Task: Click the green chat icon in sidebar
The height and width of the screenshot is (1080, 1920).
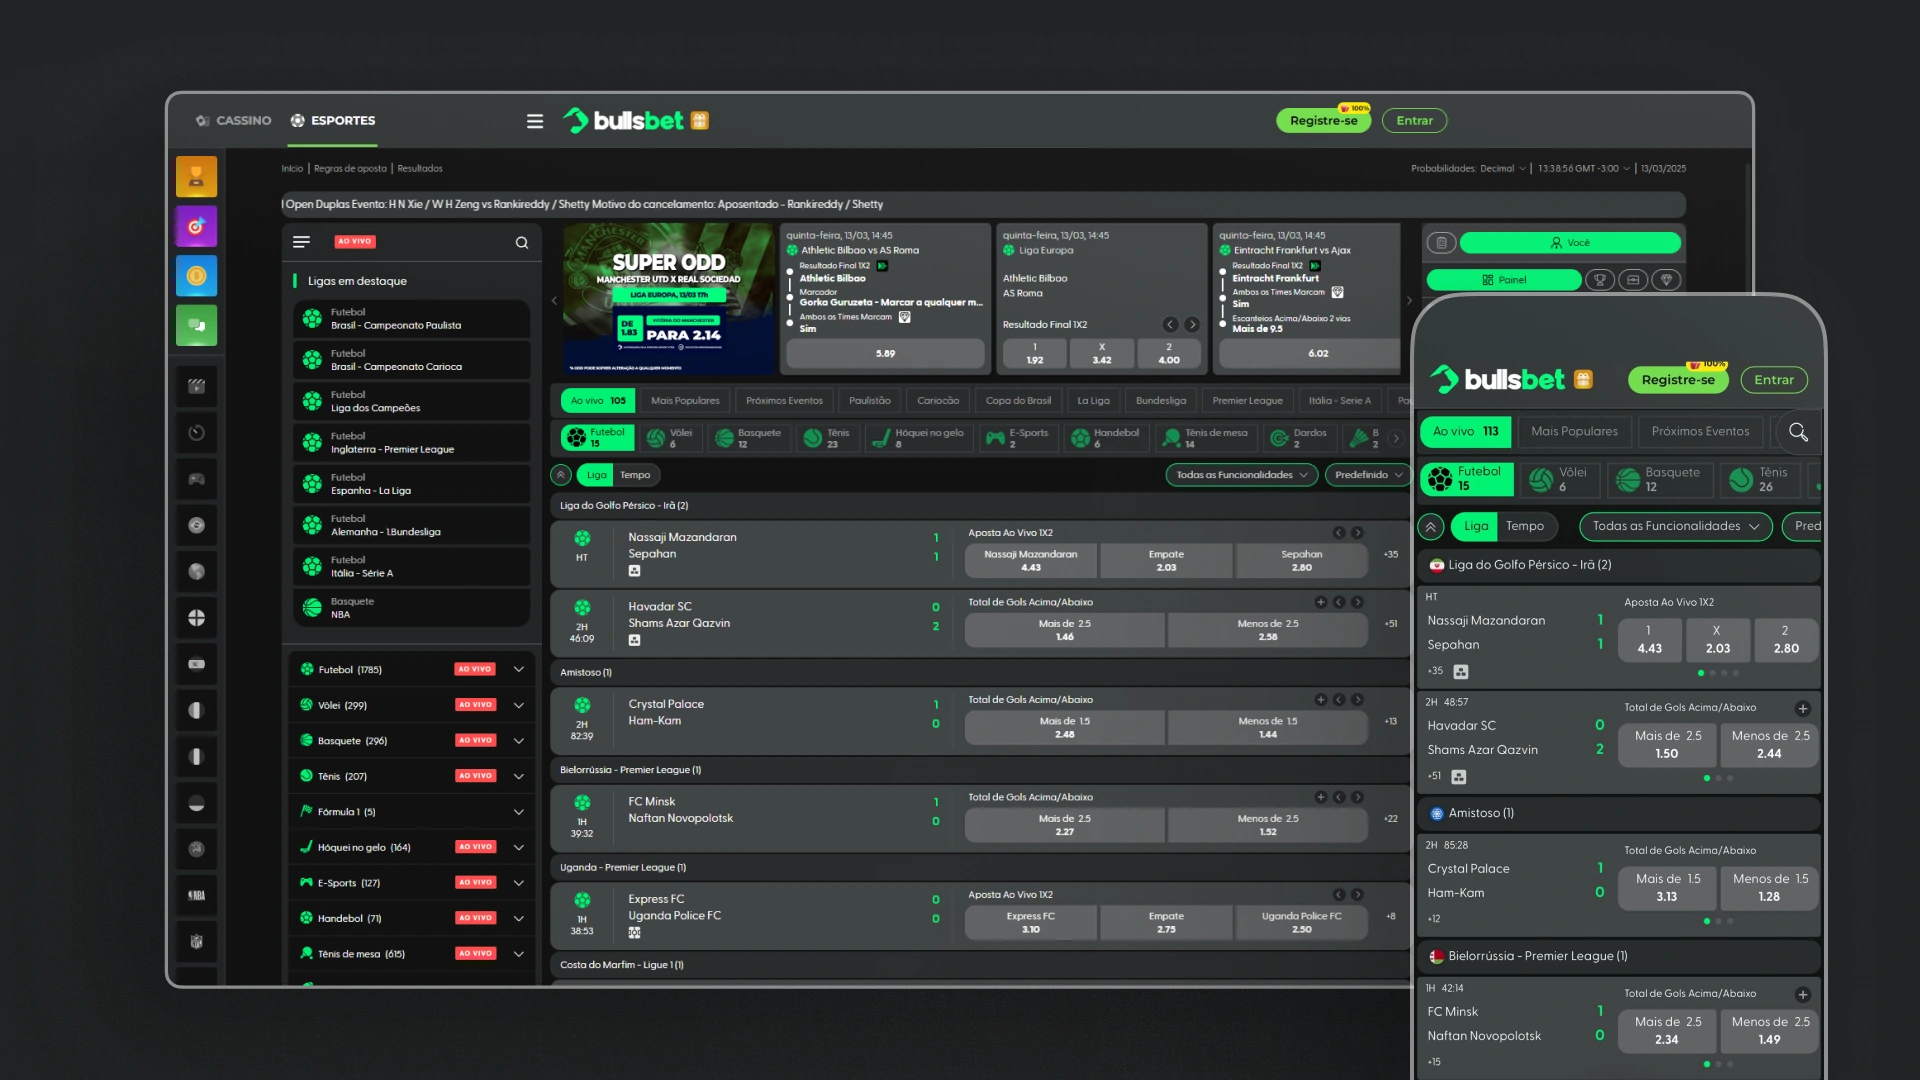Action: click(x=196, y=326)
